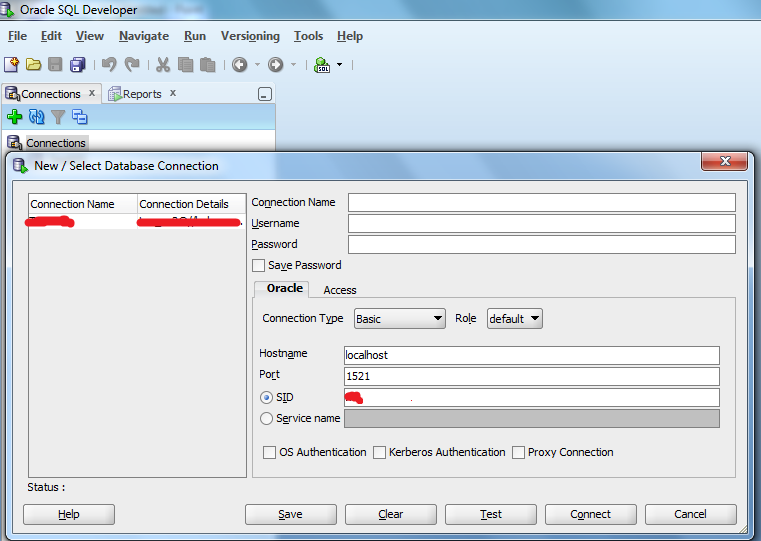Click the Undo toolbar icon

[x=109, y=65]
